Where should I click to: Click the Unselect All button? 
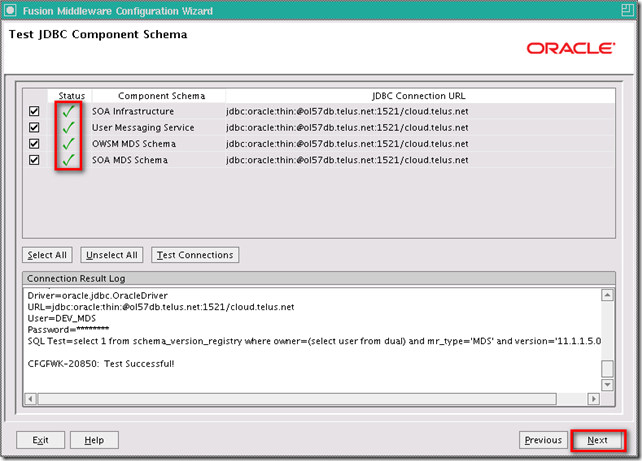112,255
